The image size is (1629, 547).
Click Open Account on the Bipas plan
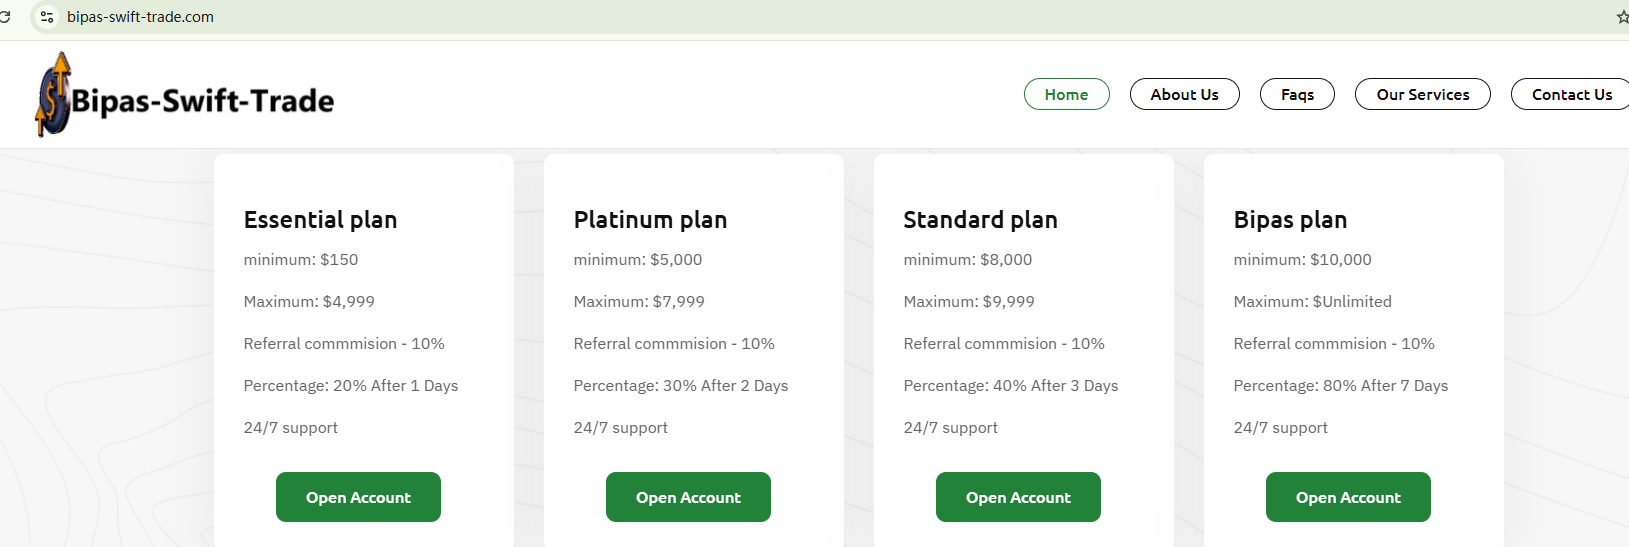(x=1348, y=497)
